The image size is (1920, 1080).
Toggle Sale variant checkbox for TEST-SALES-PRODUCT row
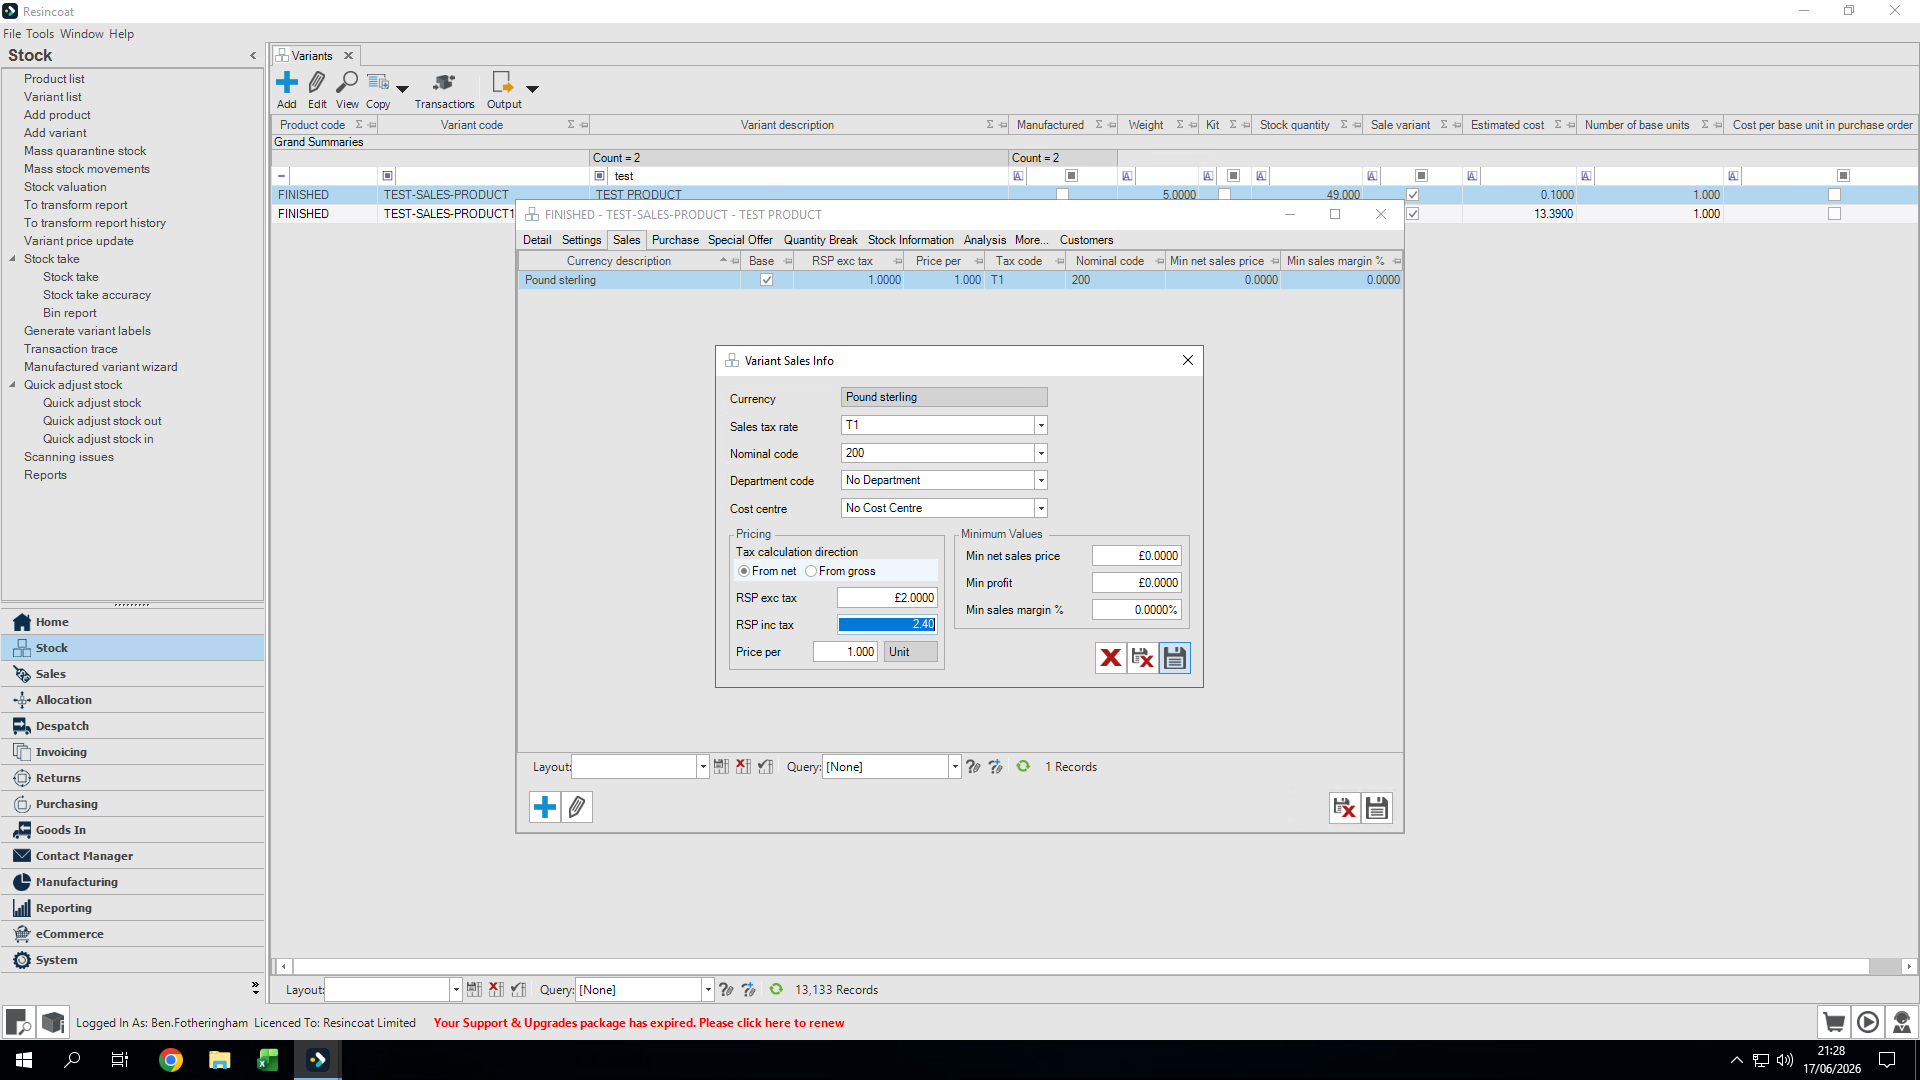[1413, 195]
